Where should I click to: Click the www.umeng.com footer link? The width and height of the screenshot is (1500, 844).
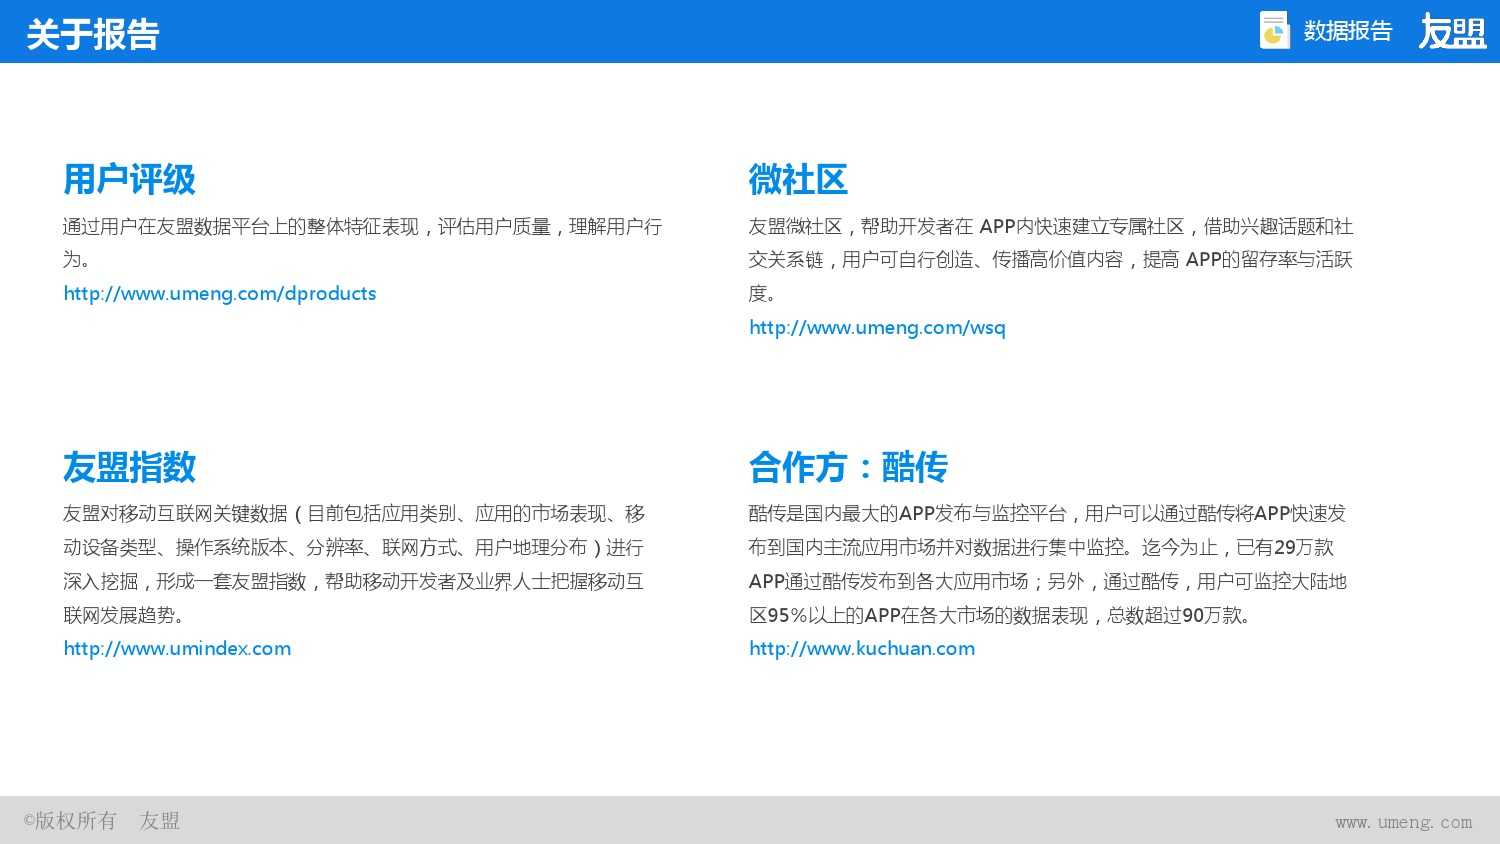[x=1404, y=821]
